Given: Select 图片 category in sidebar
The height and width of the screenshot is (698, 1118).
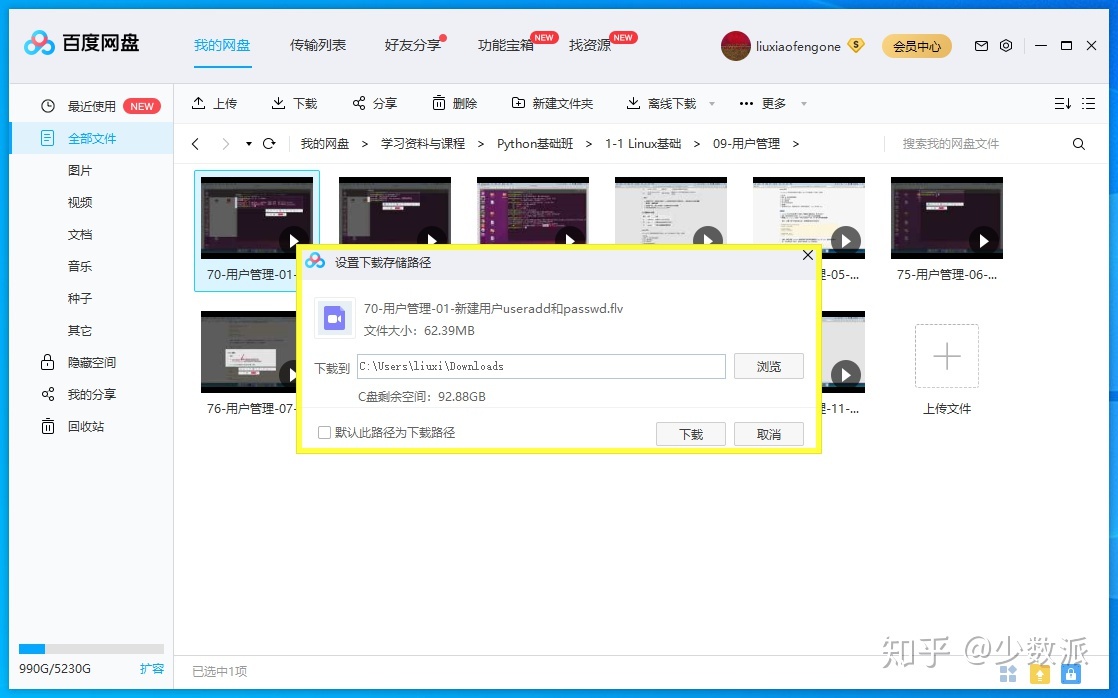Looking at the screenshot, I should click(80, 170).
